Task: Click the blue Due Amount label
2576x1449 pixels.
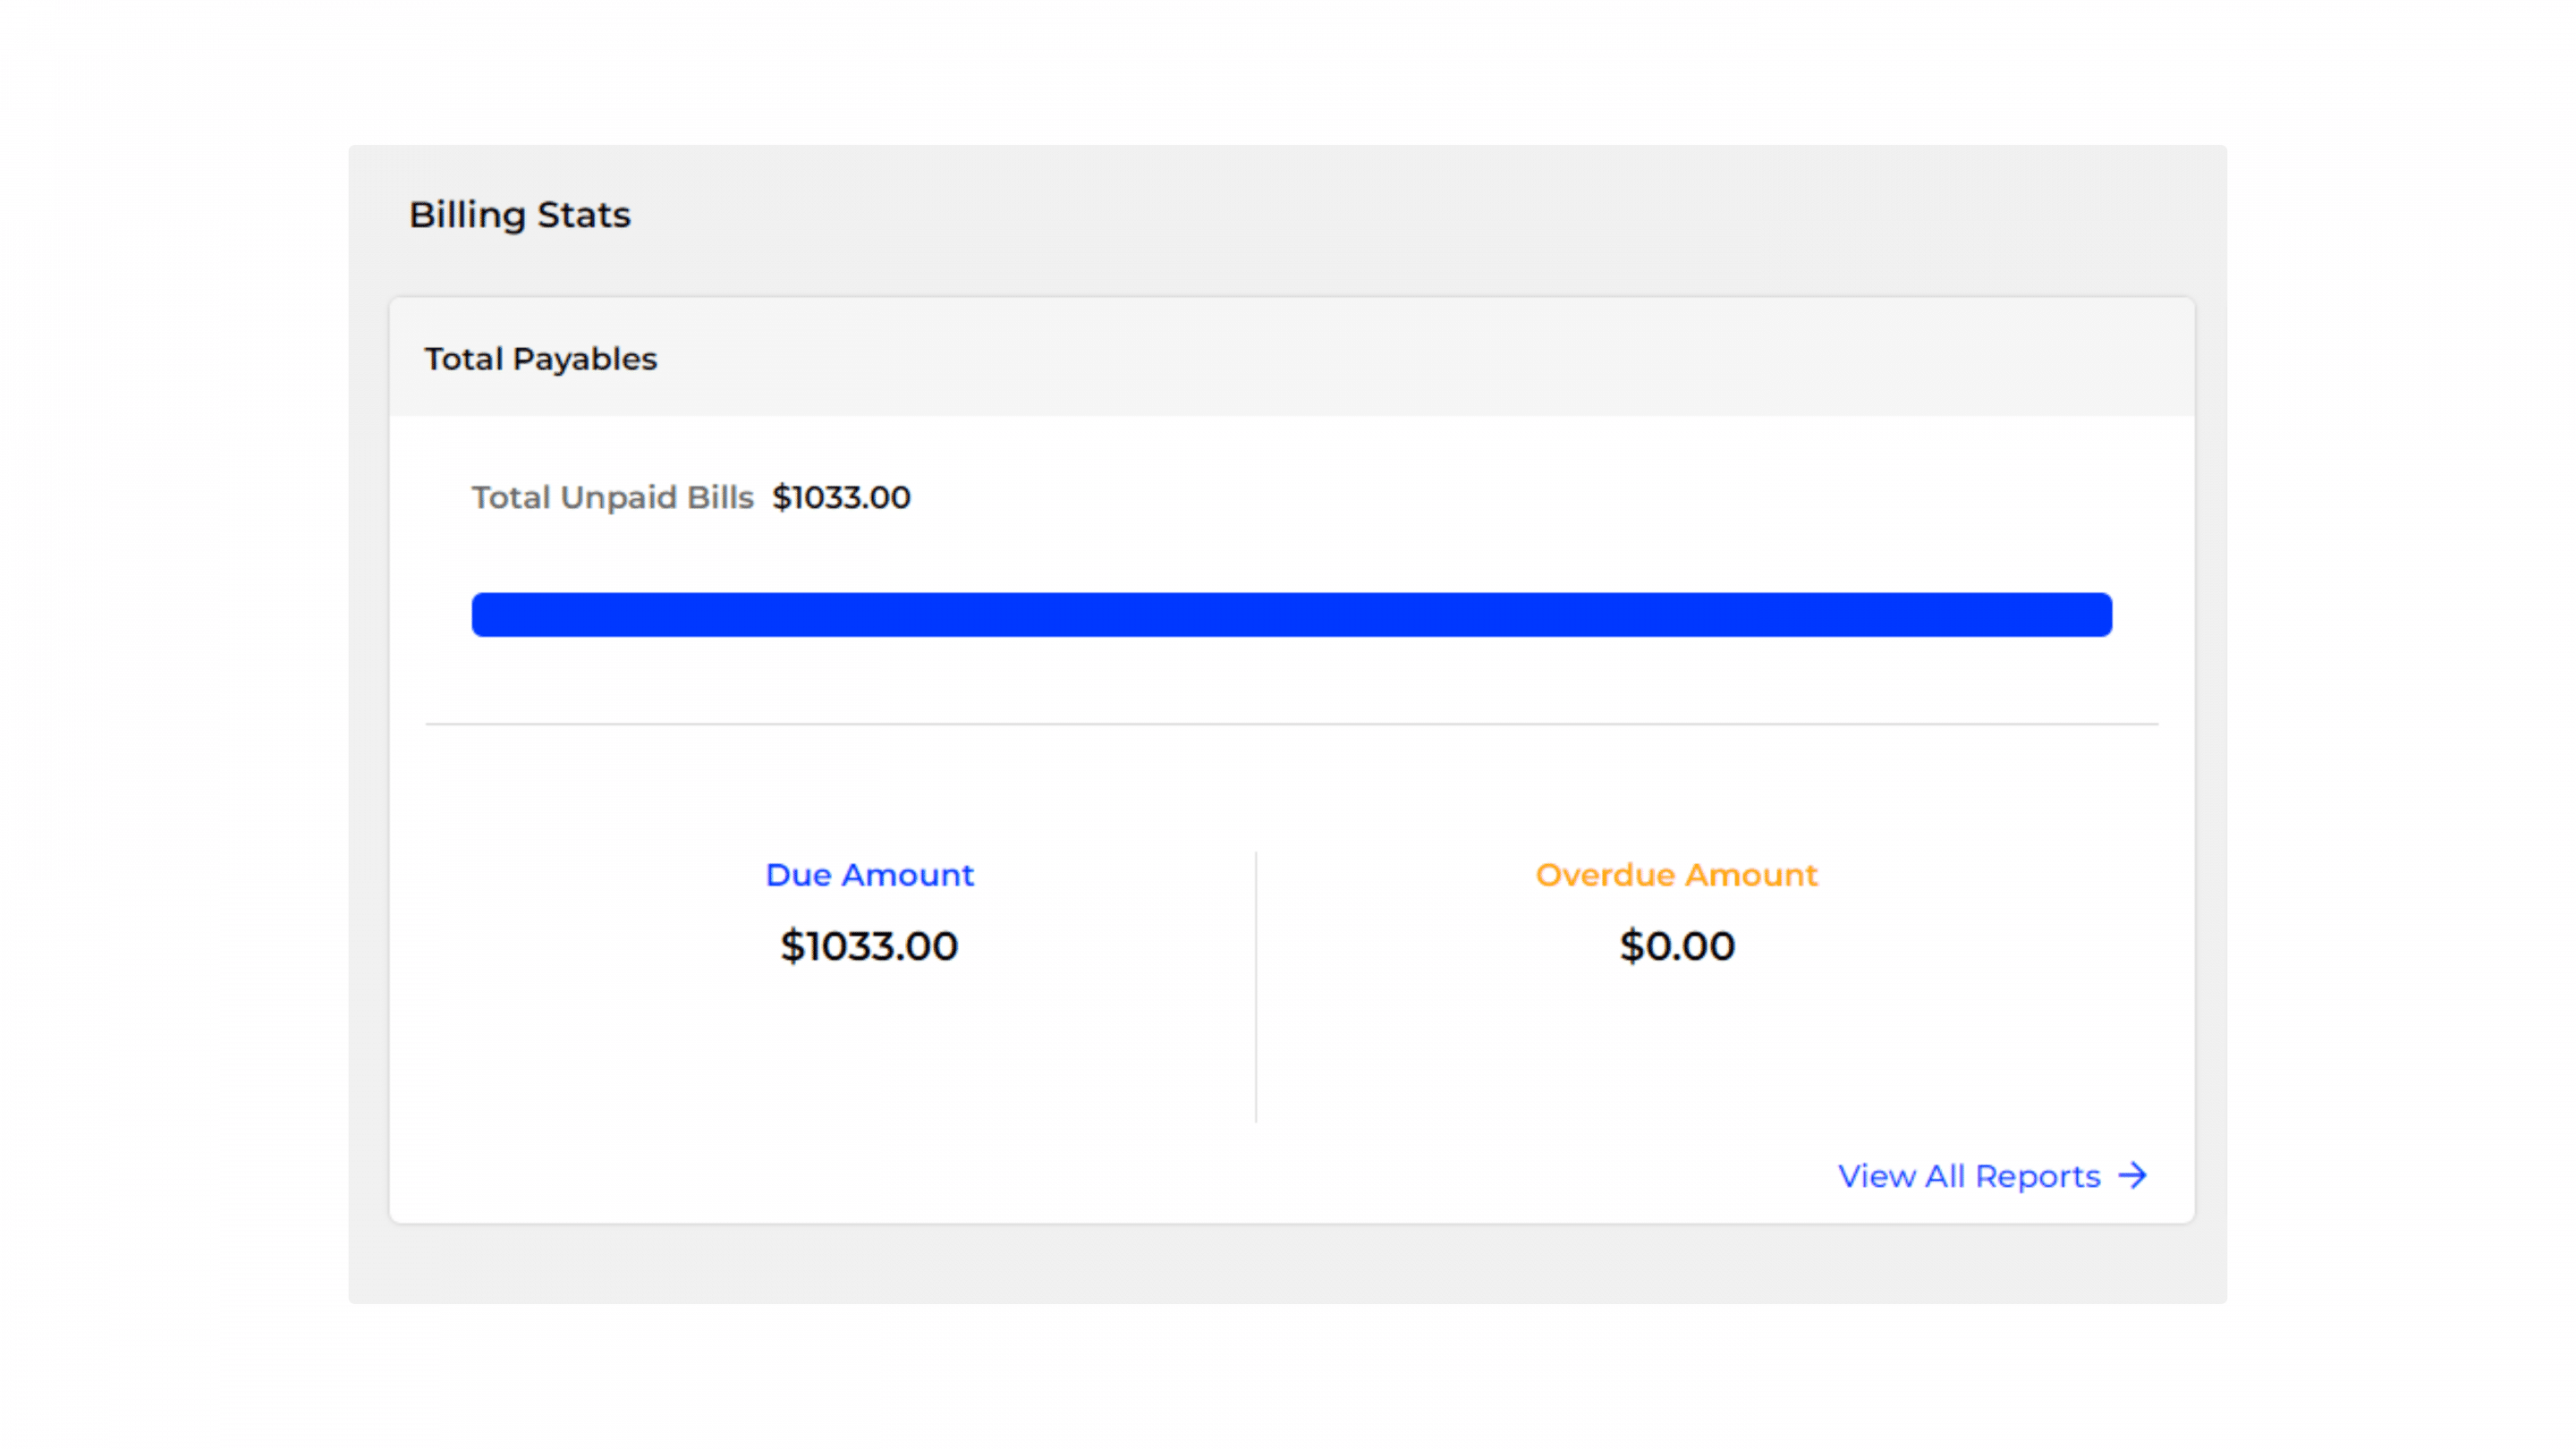Action: tap(869, 875)
